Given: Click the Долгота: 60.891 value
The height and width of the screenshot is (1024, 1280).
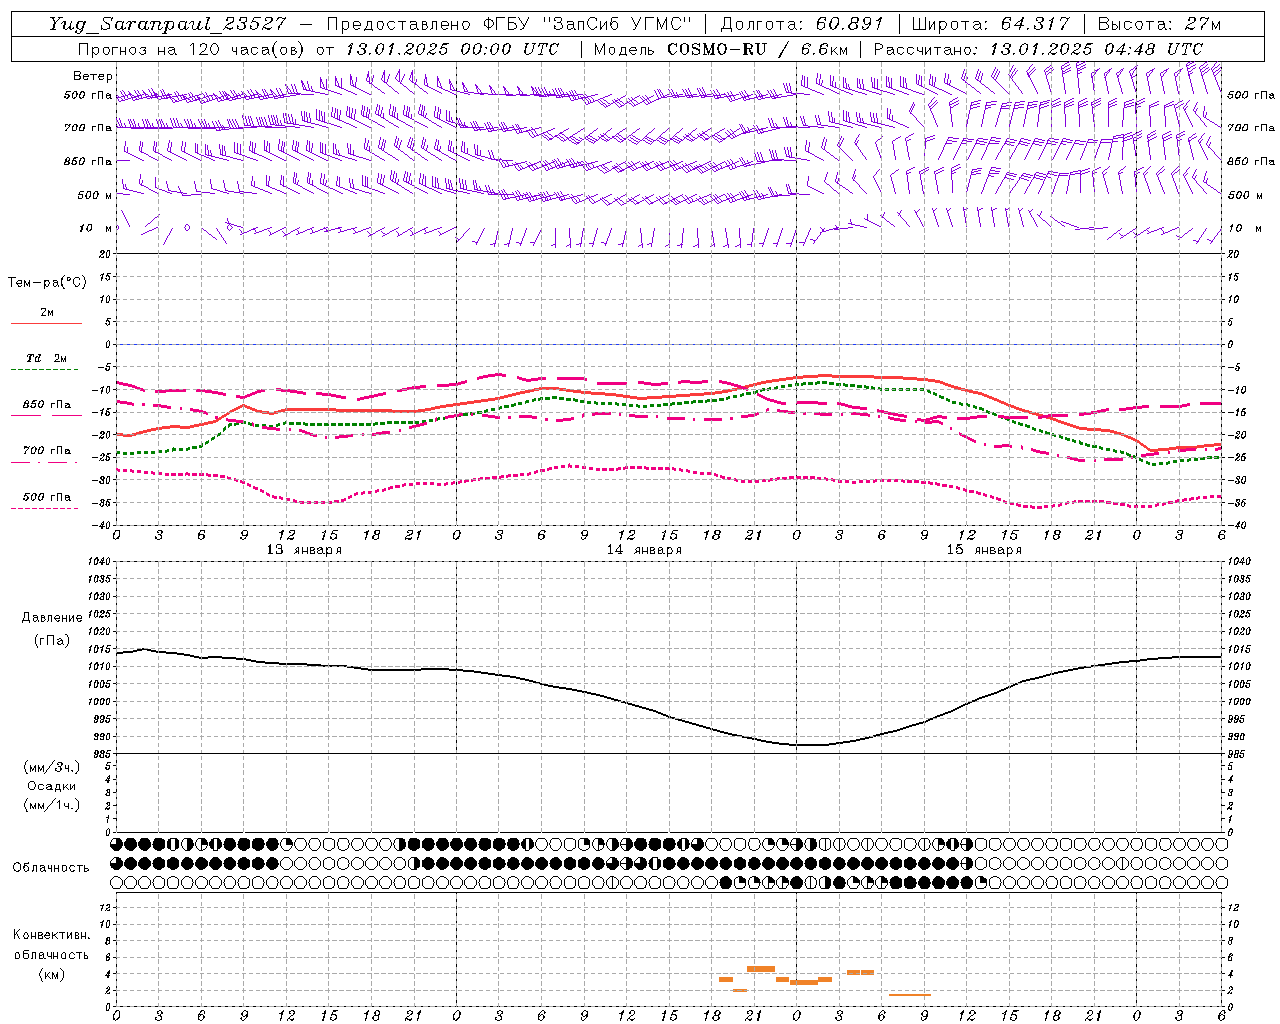Looking at the screenshot, I should [x=803, y=24].
